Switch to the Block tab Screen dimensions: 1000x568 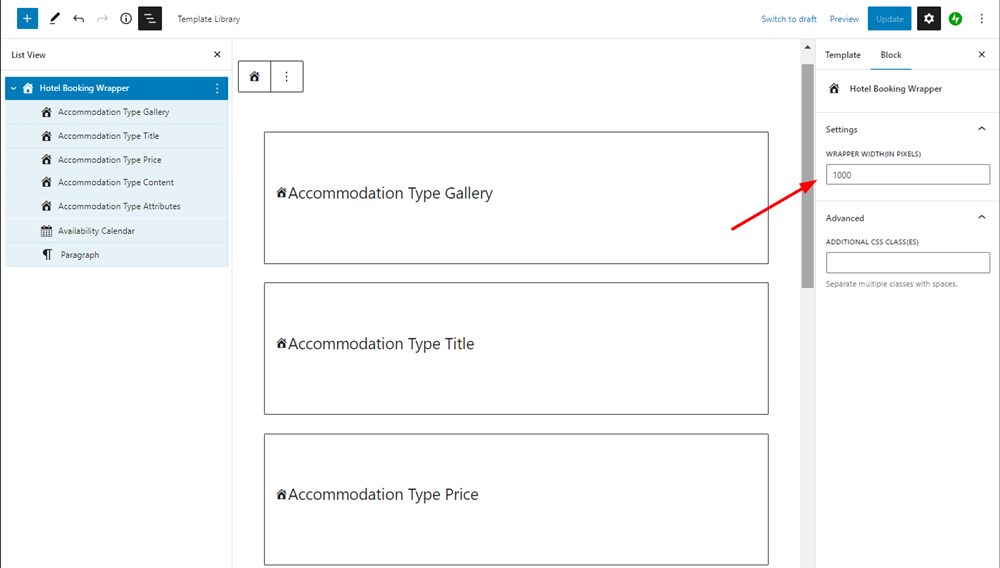891,55
